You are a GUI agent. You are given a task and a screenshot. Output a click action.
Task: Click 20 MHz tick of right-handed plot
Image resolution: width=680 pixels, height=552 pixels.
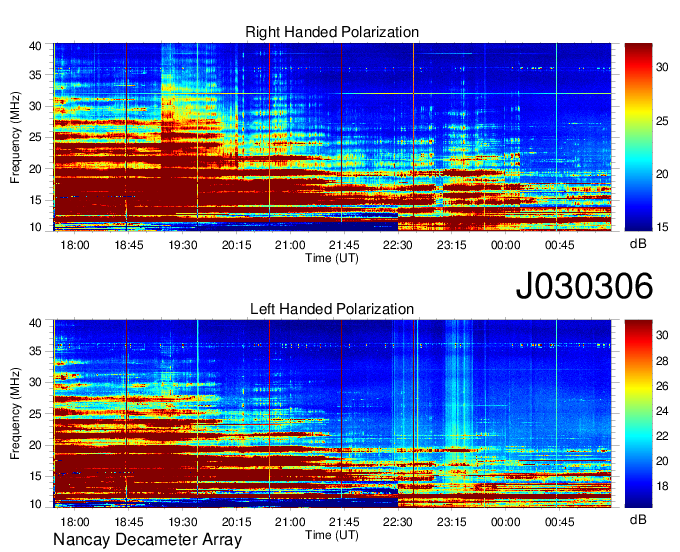point(36,169)
